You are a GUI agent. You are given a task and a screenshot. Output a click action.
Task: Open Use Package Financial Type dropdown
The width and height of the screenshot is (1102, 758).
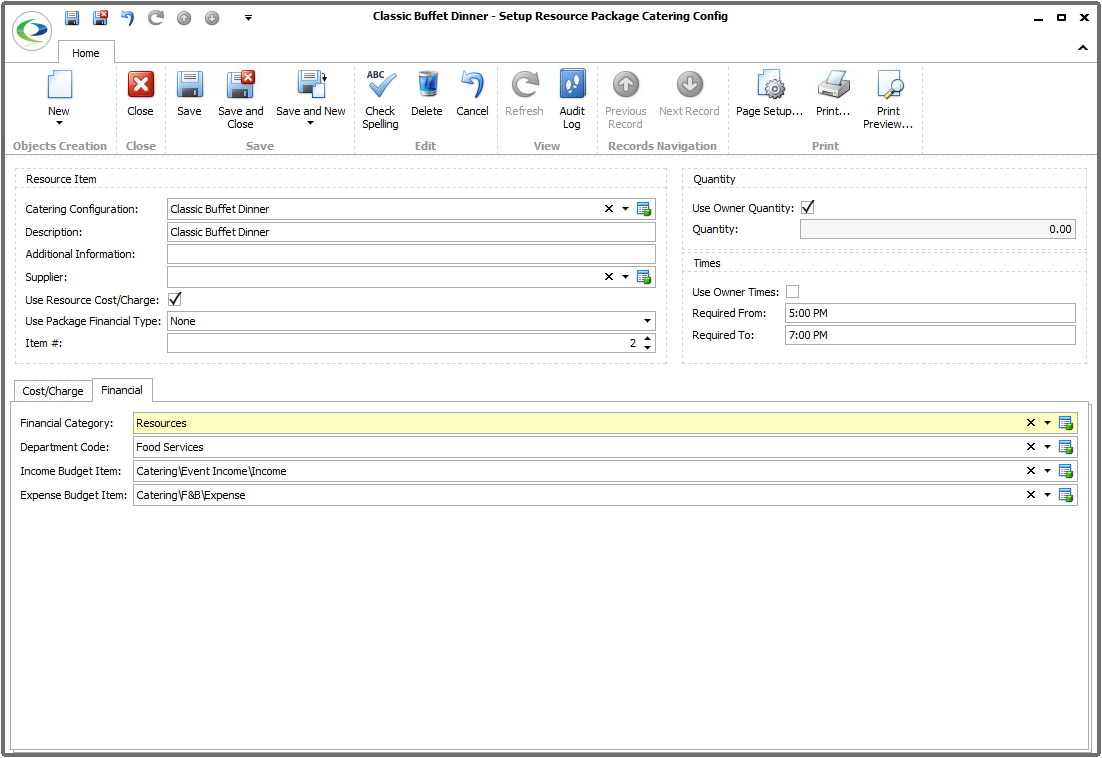pos(647,321)
